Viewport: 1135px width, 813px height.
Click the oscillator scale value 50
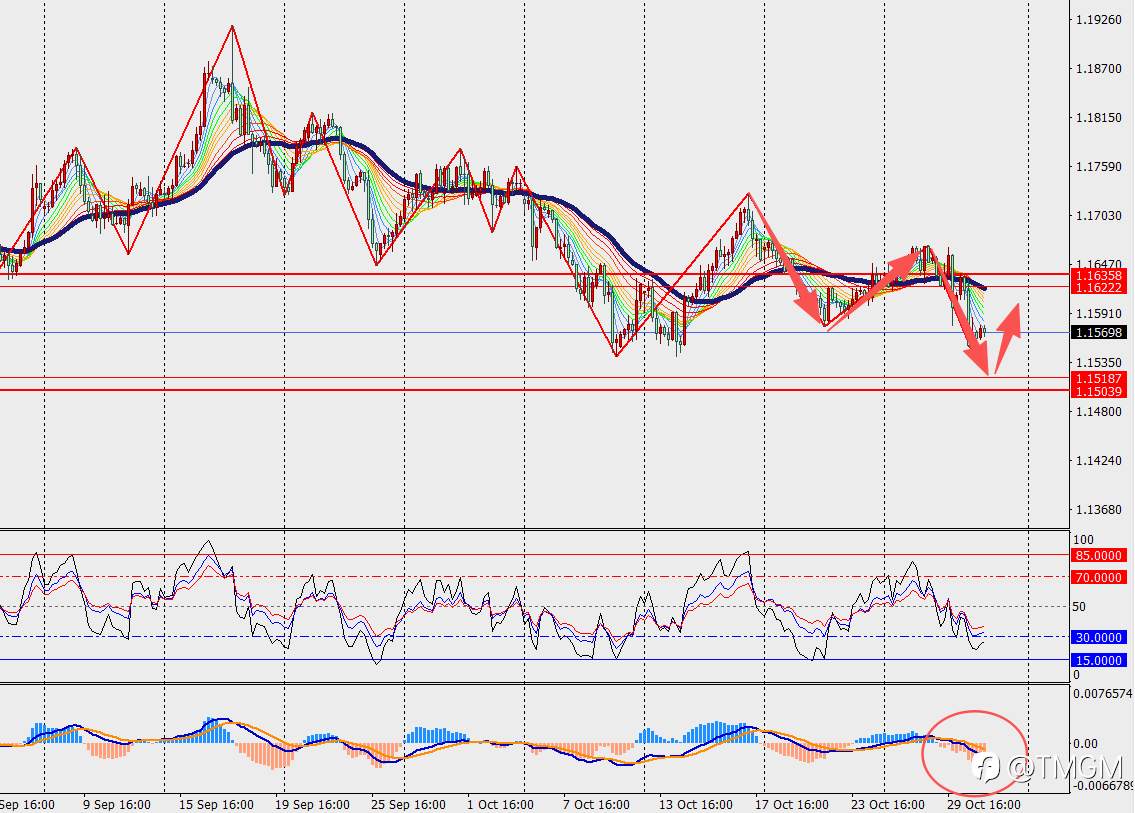tap(1079, 607)
